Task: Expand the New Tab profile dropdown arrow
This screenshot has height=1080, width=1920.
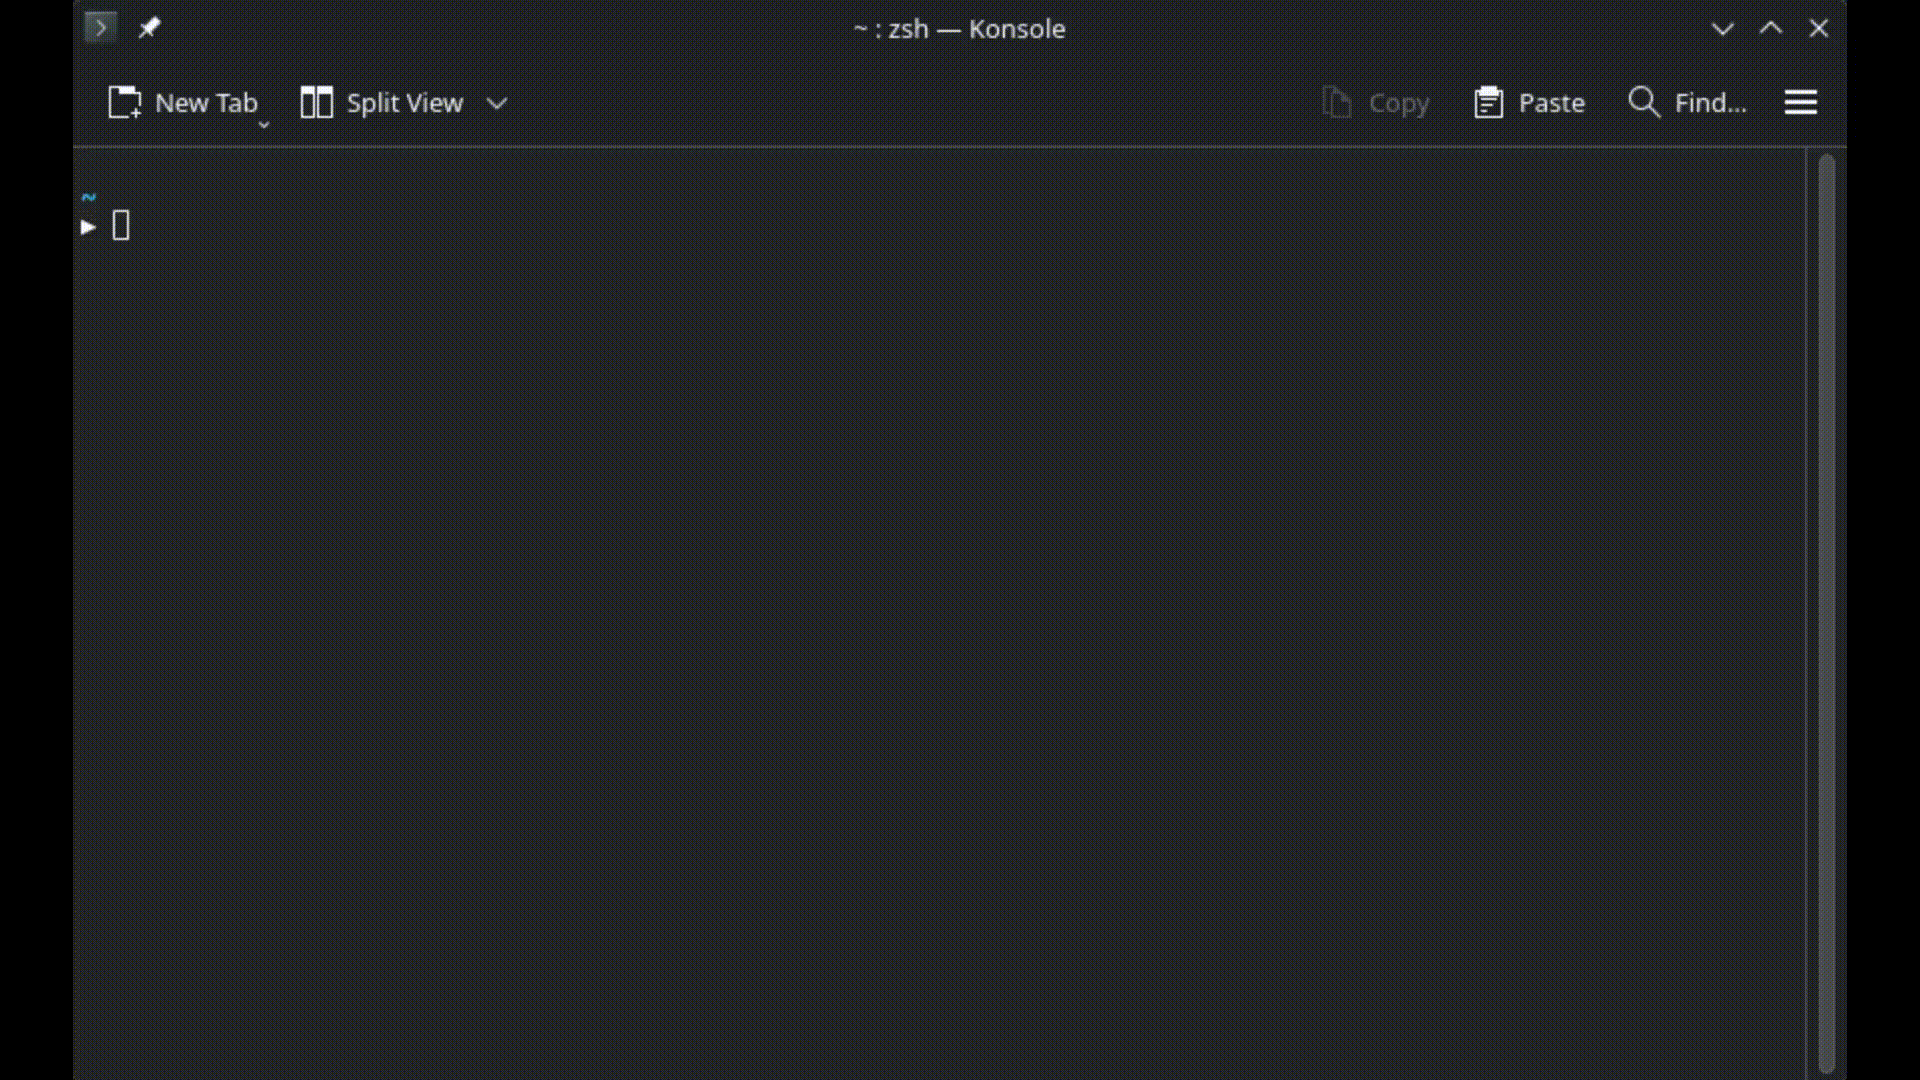Action: tap(264, 124)
